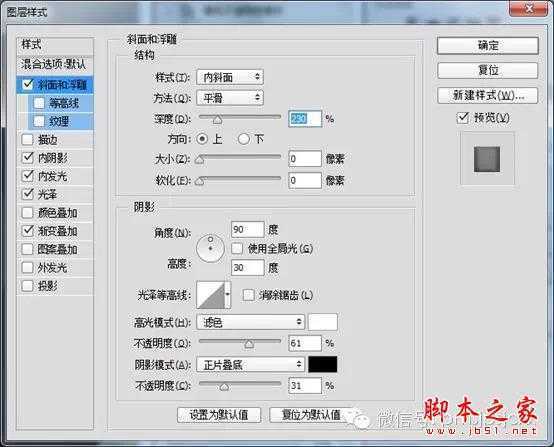Open the 外发光 settings entry
554x447 pixels.
[x=53, y=267]
